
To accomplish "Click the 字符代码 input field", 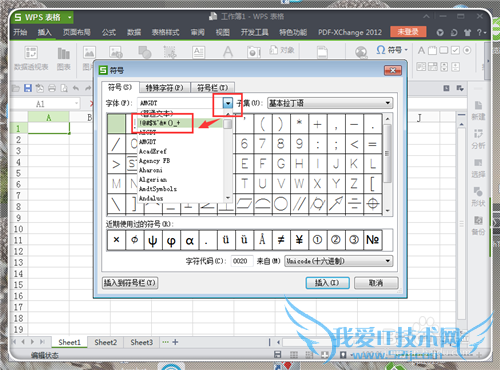I will [242, 261].
